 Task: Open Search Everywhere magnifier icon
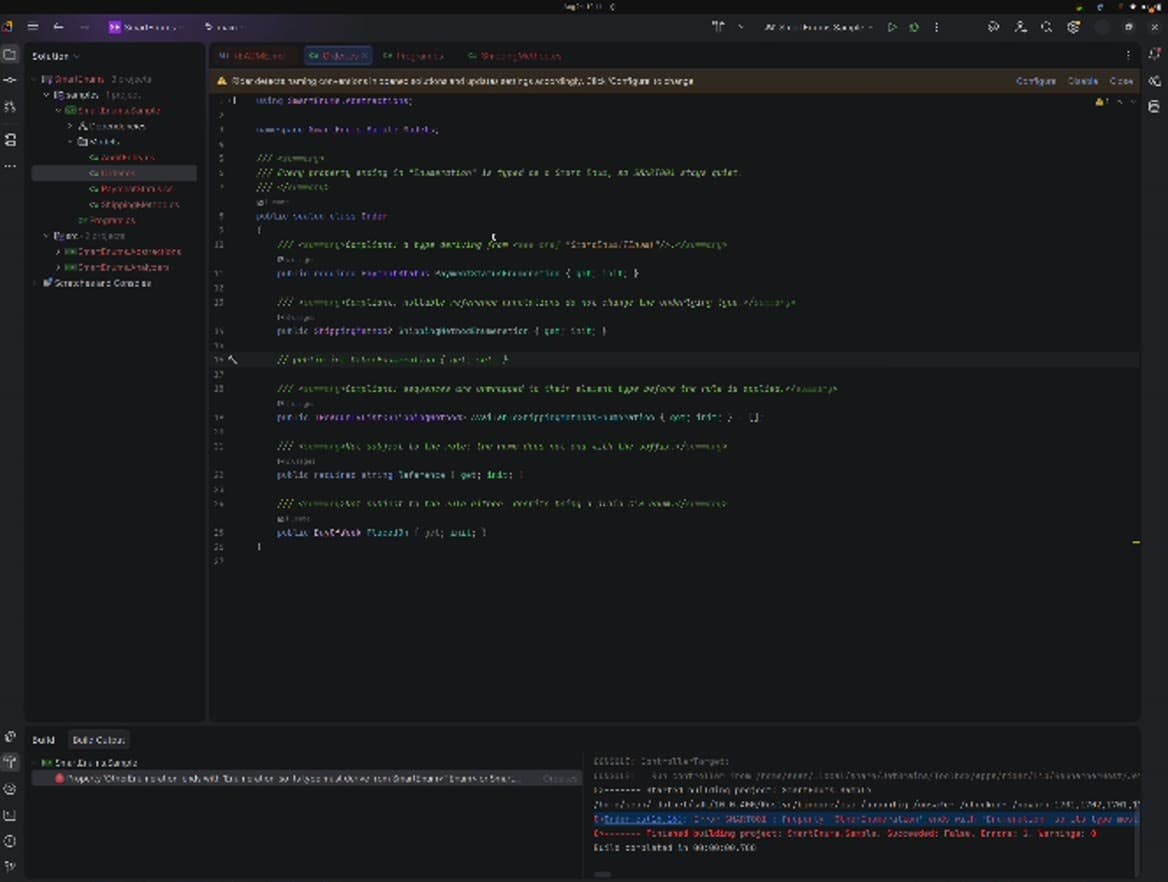(1047, 27)
